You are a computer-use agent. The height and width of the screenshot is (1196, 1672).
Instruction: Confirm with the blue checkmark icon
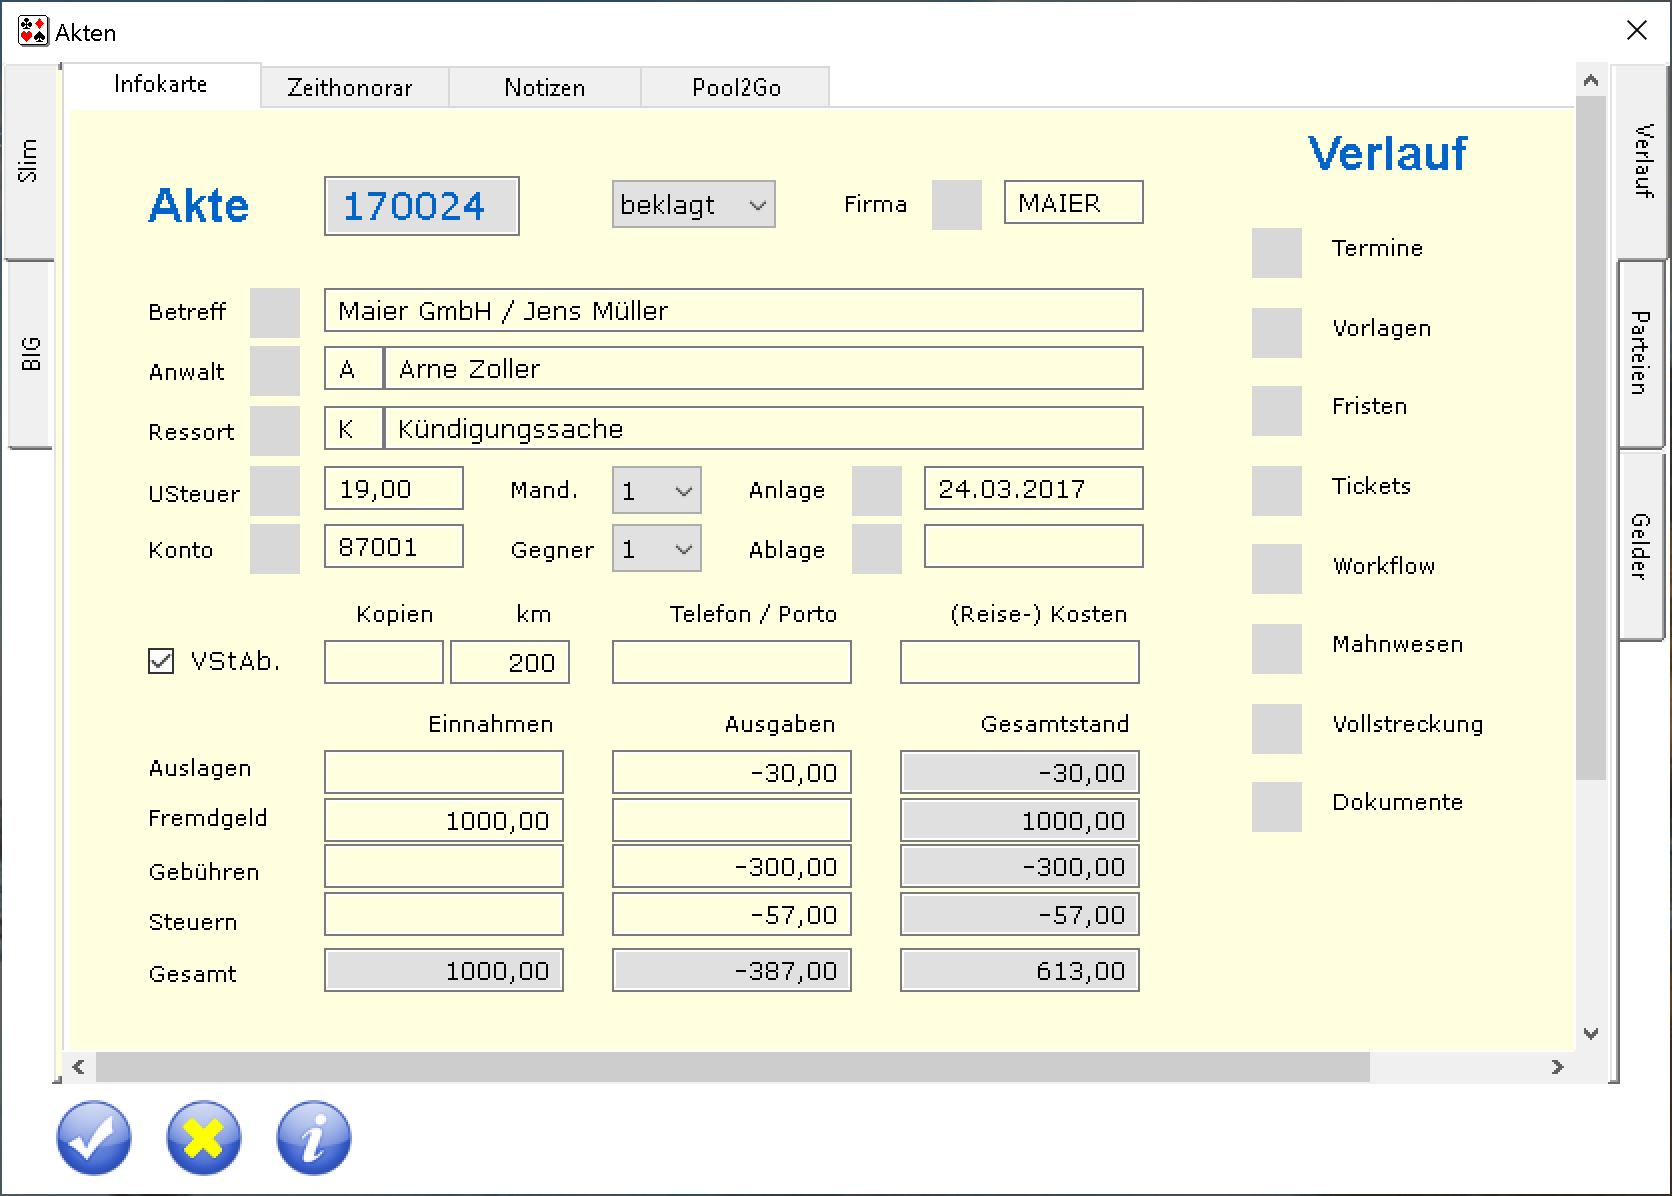94,1138
